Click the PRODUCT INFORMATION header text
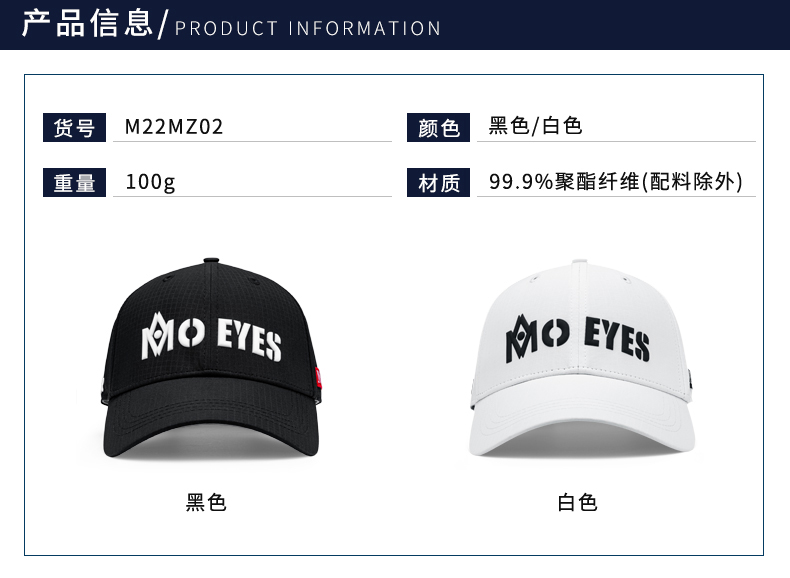The width and height of the screenshot is (790, 578). (308, 28)
